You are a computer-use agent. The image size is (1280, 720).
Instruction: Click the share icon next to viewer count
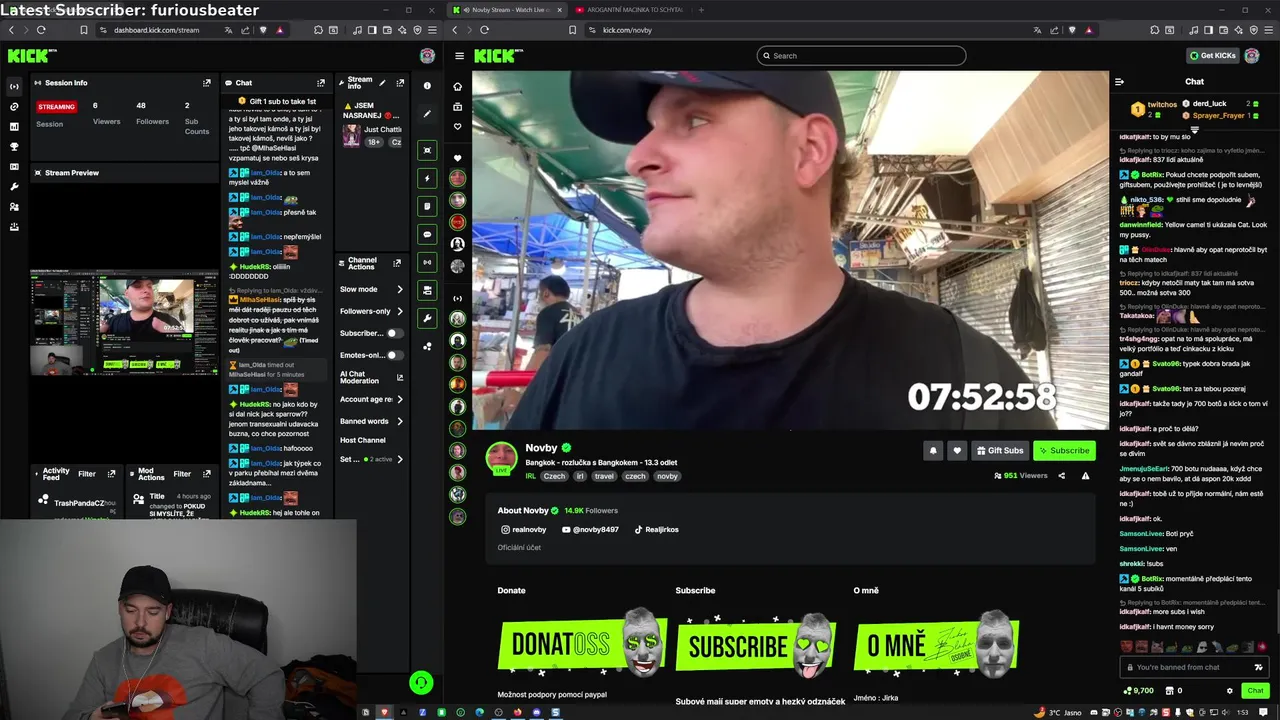click(x=1061, y=476)
